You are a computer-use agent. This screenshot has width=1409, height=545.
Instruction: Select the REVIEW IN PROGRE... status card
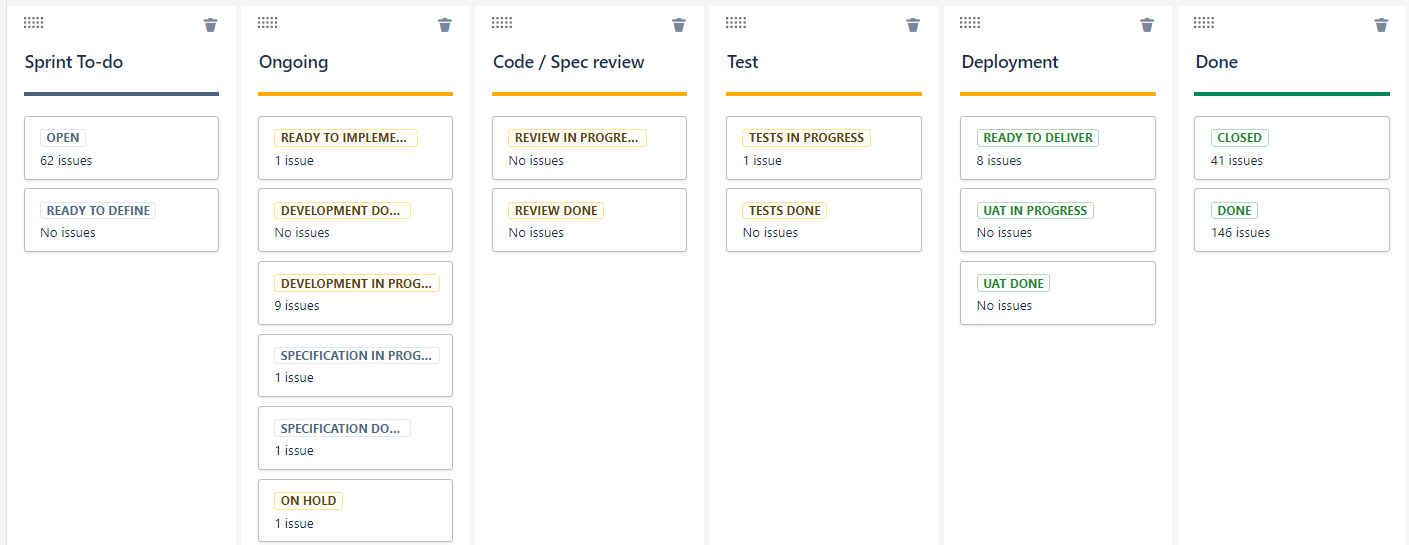[589, 148]
